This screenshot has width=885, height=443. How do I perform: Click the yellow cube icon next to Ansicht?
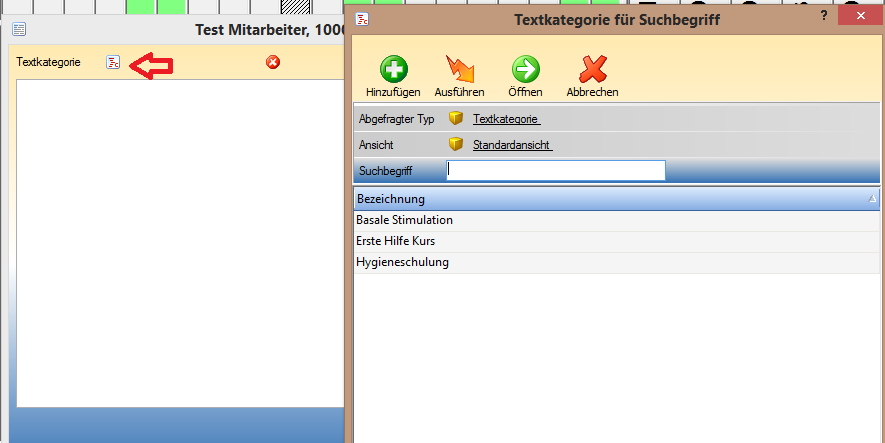tap(456, 145)
